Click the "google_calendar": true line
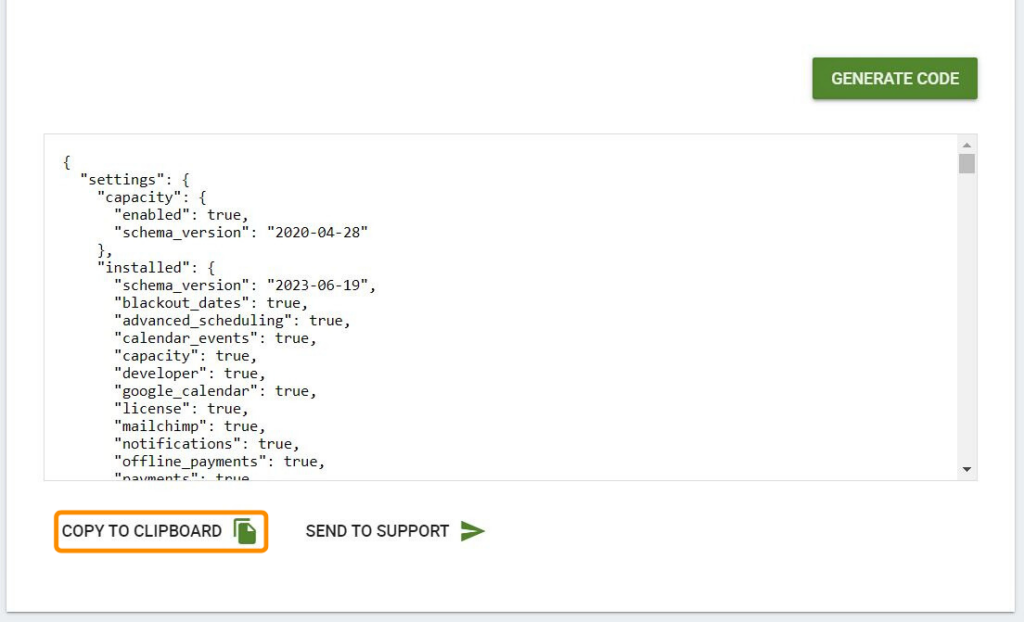This screenshot has width=1024, height=622. 215,391
